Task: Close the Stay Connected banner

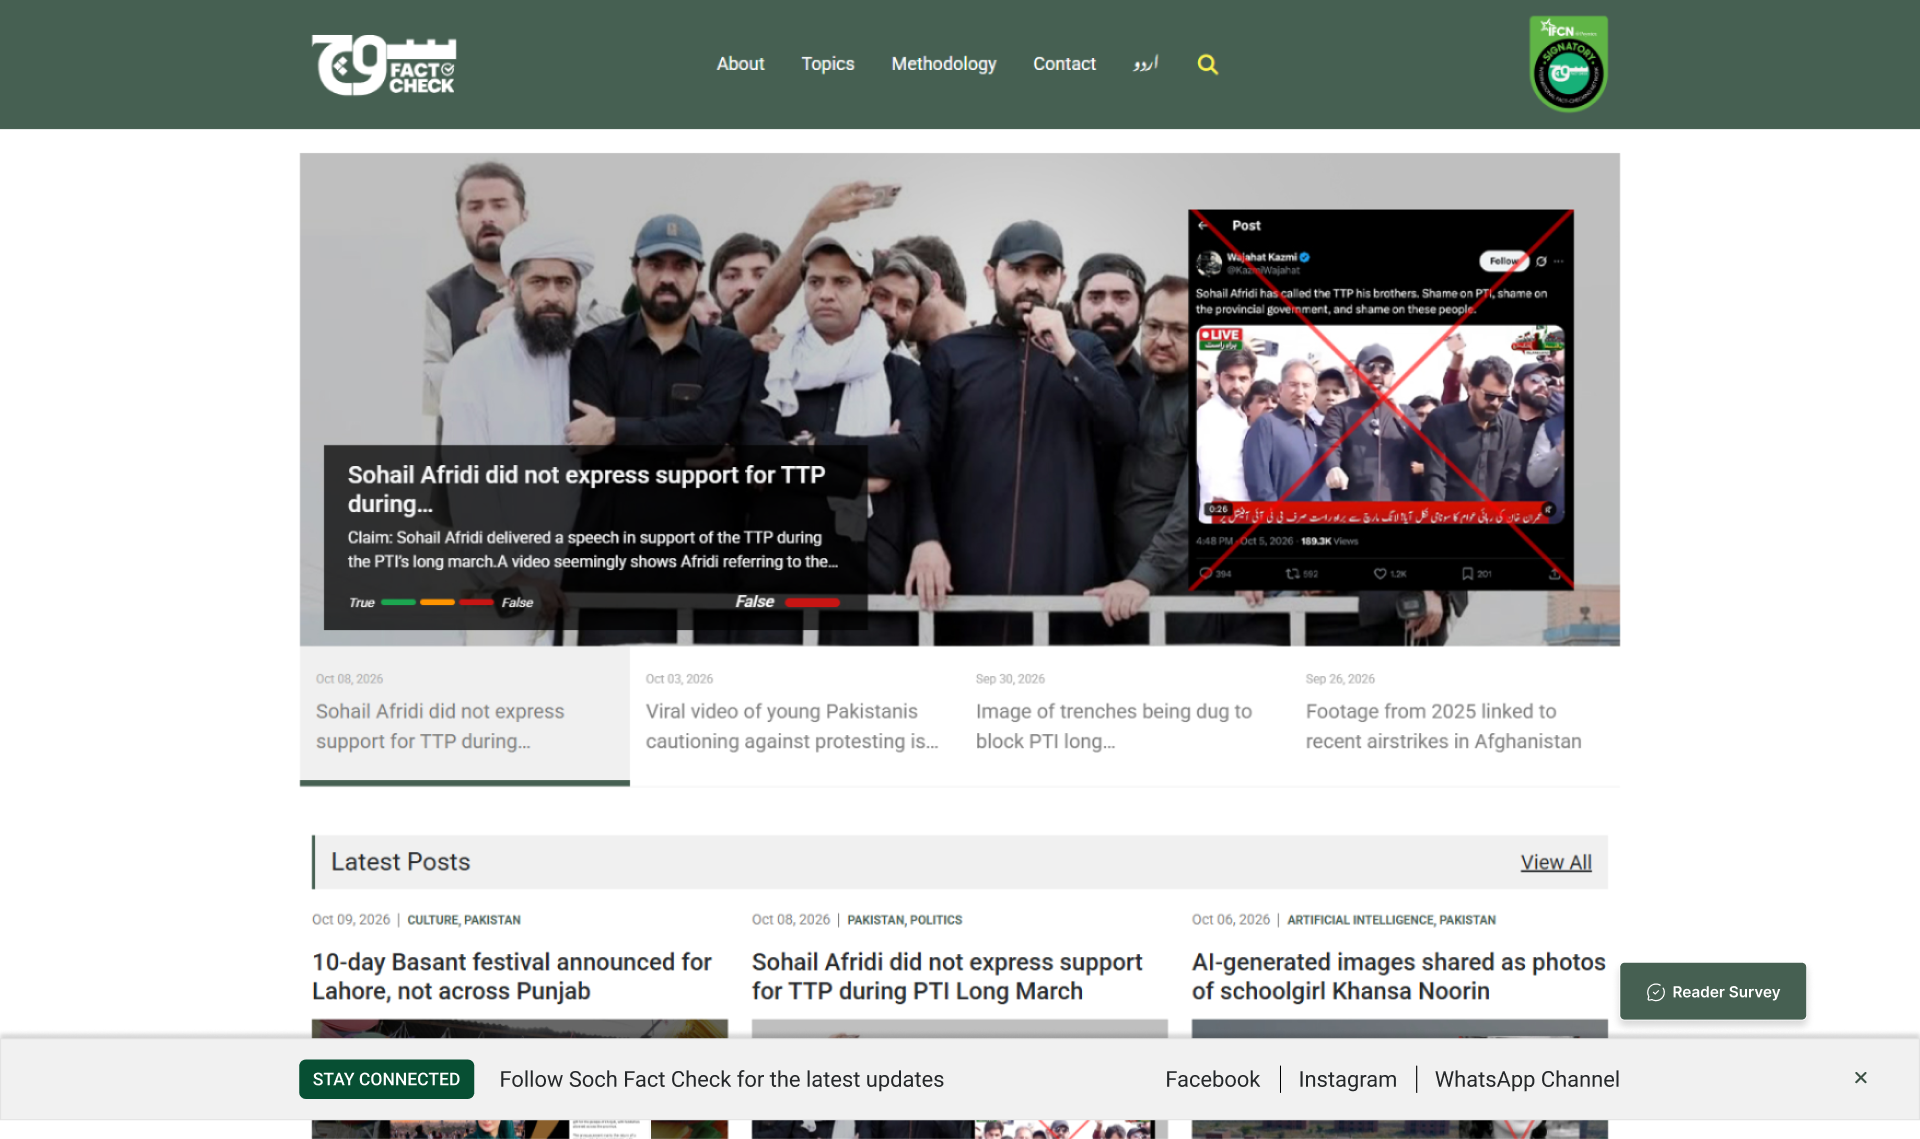Action: click(1860, 1077)
